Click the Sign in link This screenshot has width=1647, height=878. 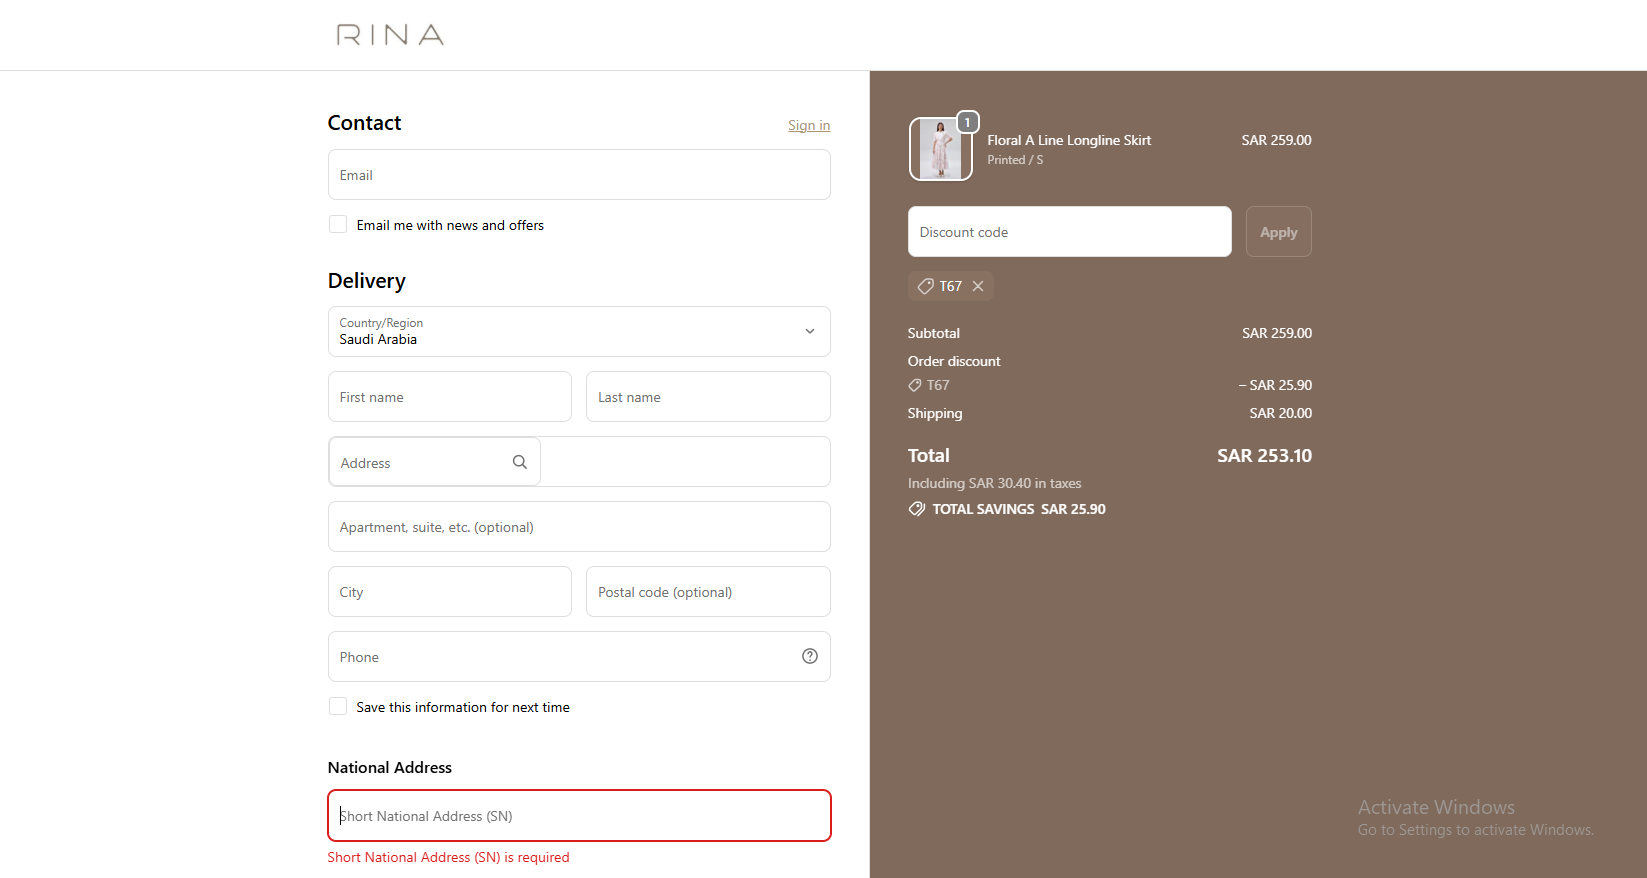pos(808,125)
